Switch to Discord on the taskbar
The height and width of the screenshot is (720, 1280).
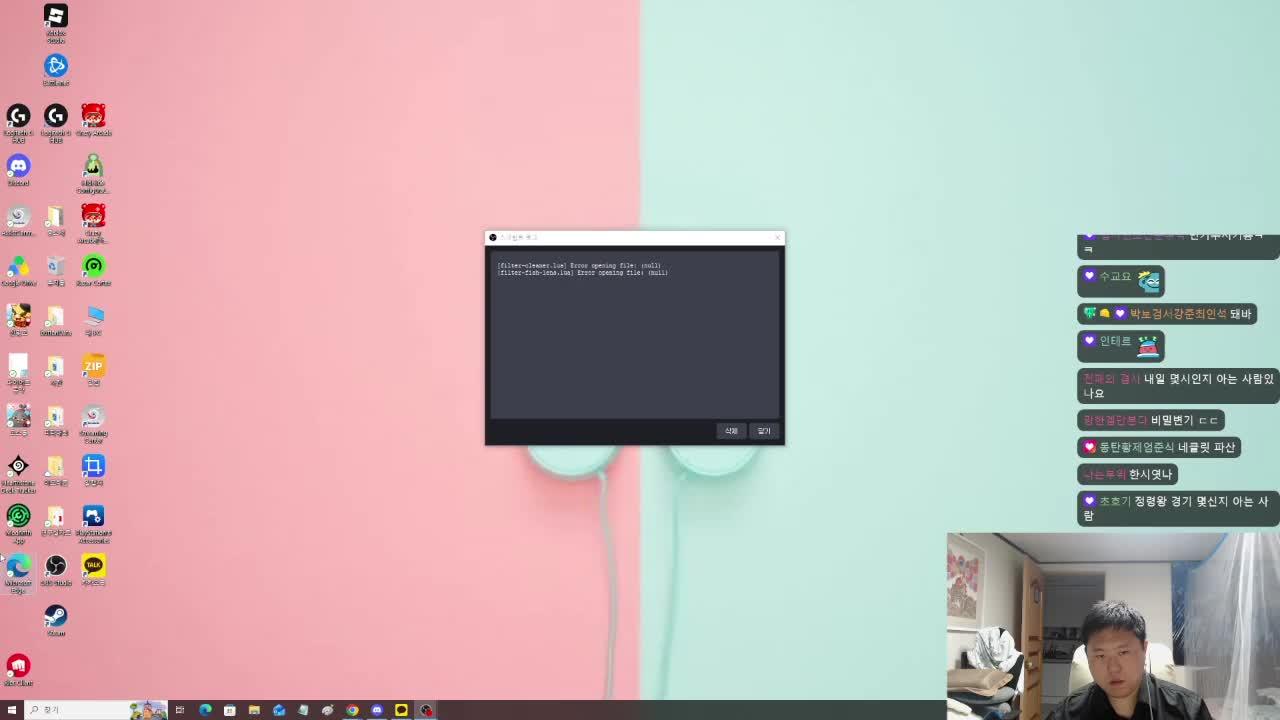click(x=377, y=710)
